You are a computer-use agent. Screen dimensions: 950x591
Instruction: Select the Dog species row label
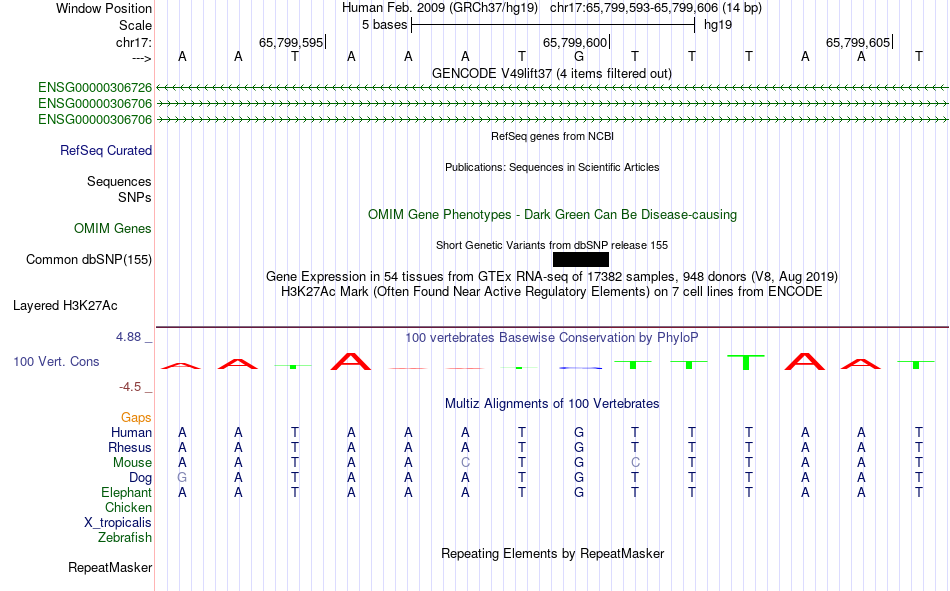[x=141, y=478]
